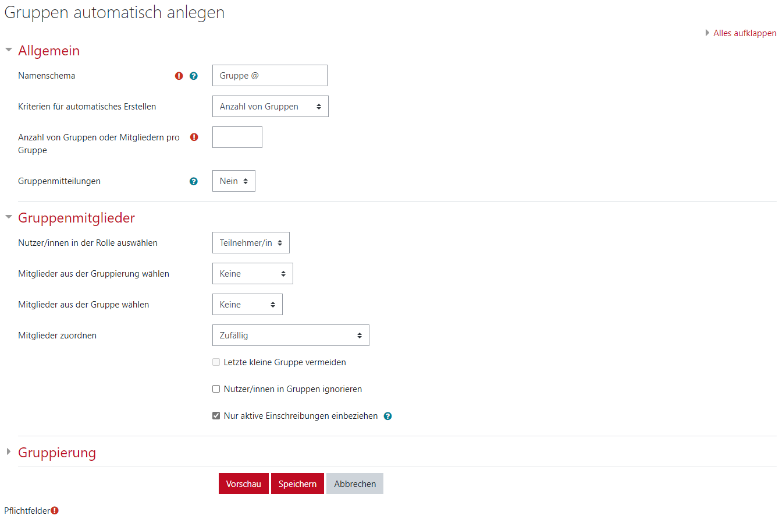This screenshot has height=519, width=779.
Task: Open the Gruppenmitteilungen Nein dropdown
Action: tap(234, 181)
